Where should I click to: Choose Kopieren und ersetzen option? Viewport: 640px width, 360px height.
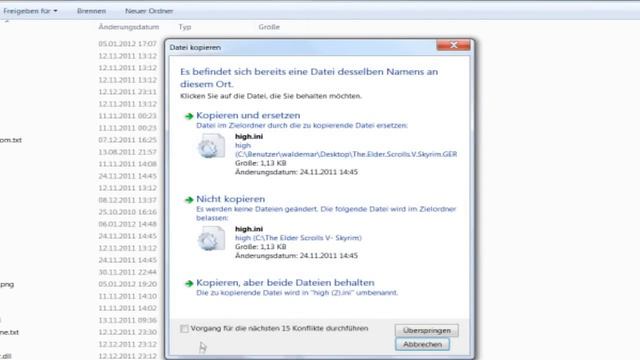pyautogui.click(x=248, y=116)
